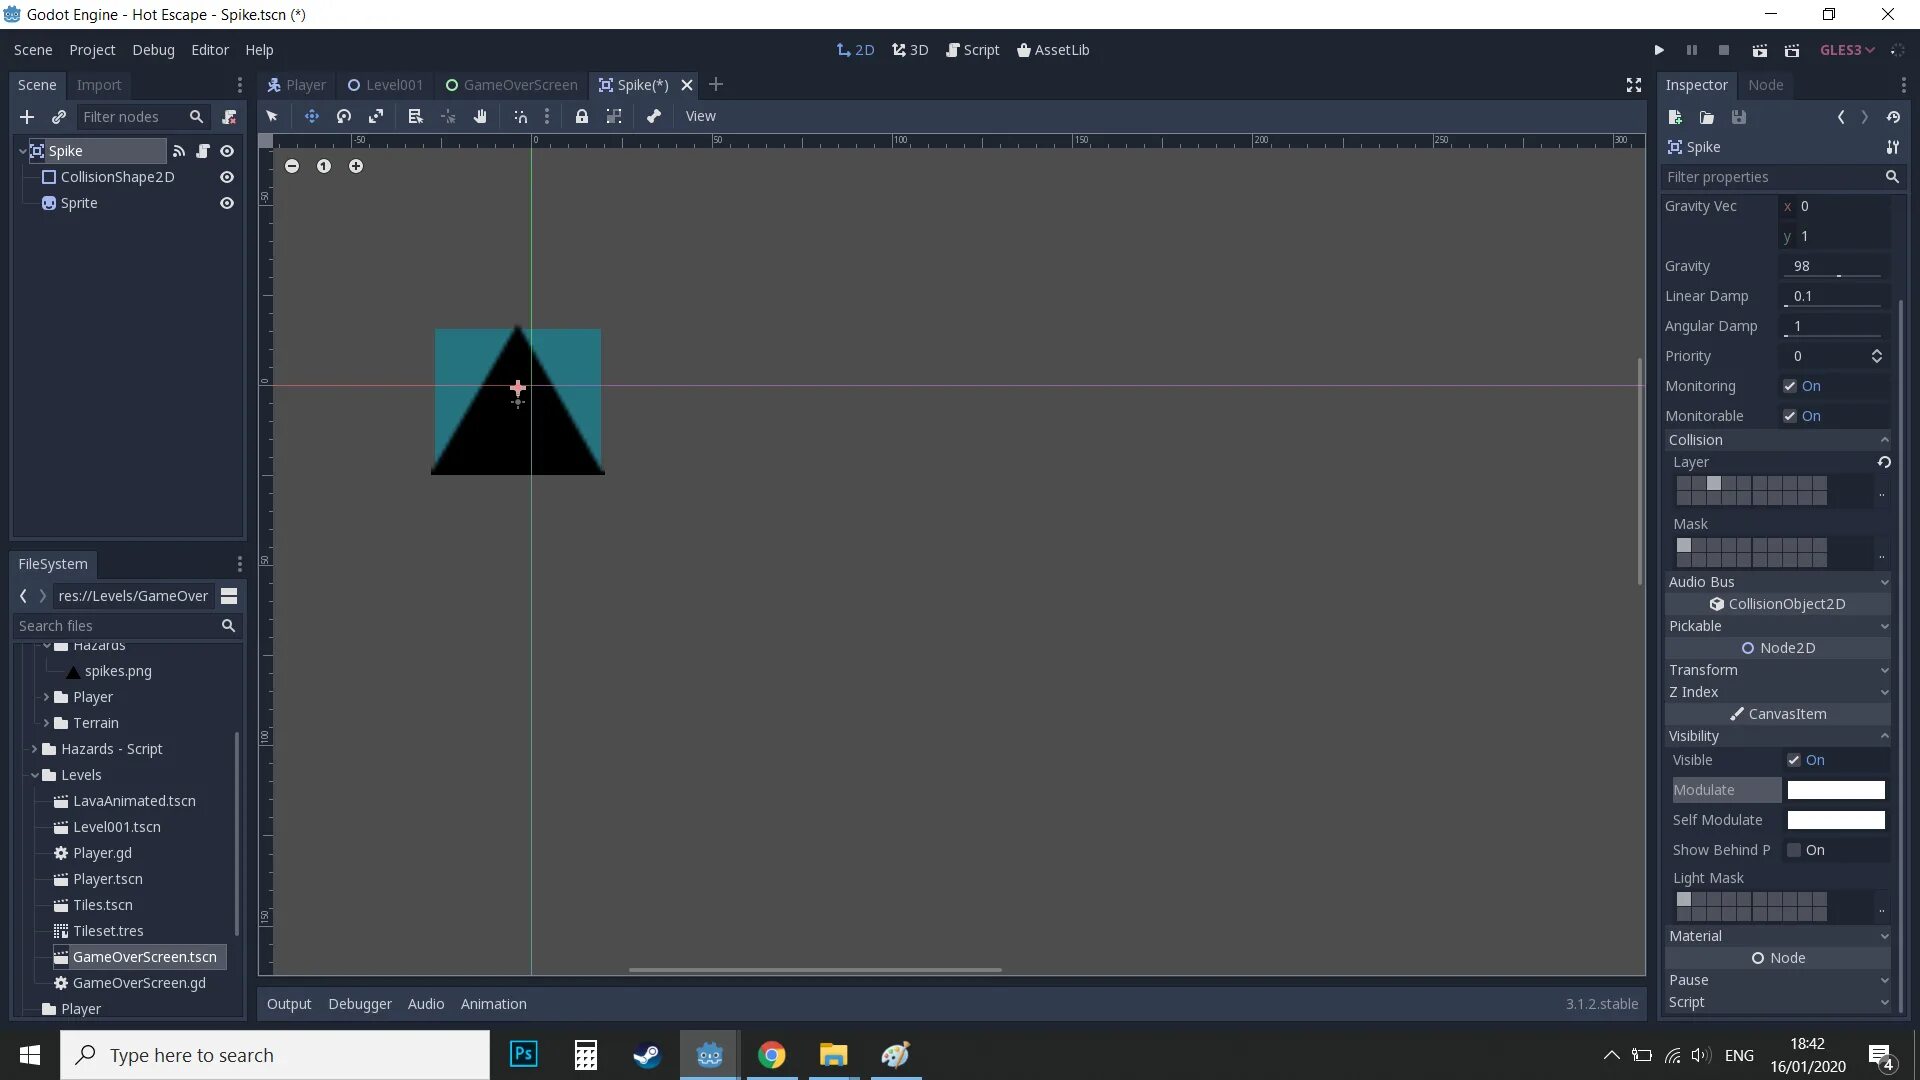Screen dimensions: 1920x1080
Task: Lock the selected object with the padlock icon
Action: click(581, 116)
